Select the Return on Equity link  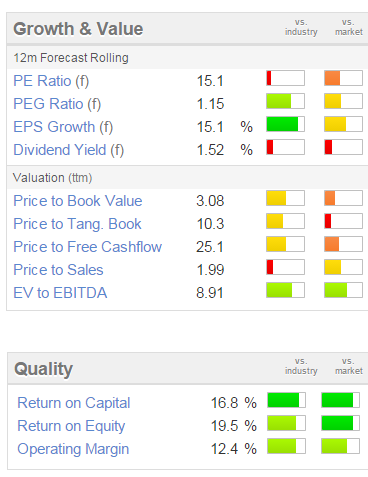[71, 426]
